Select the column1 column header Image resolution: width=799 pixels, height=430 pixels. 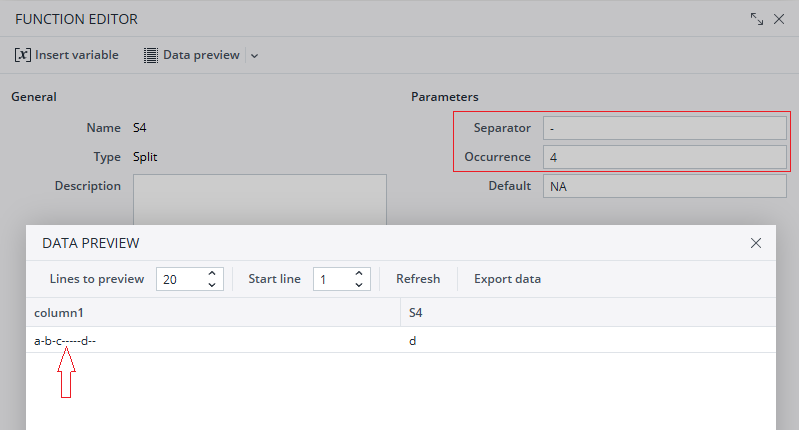coord(212,313)
